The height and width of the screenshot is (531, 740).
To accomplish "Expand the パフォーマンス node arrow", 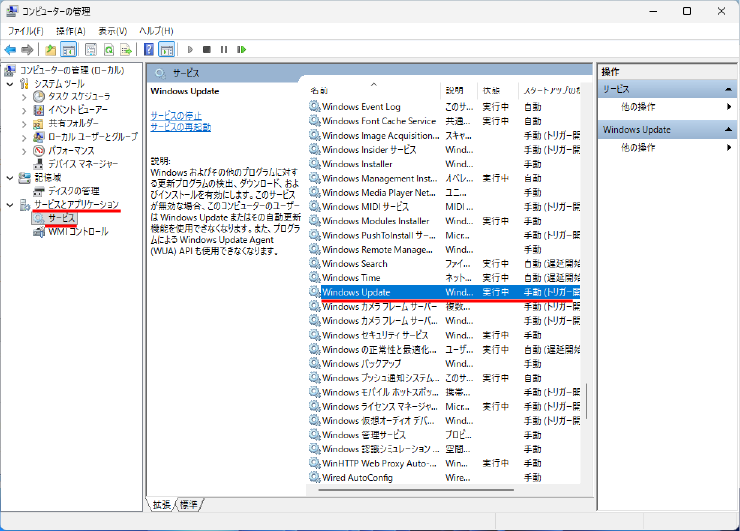I will [x=24, y=151].
